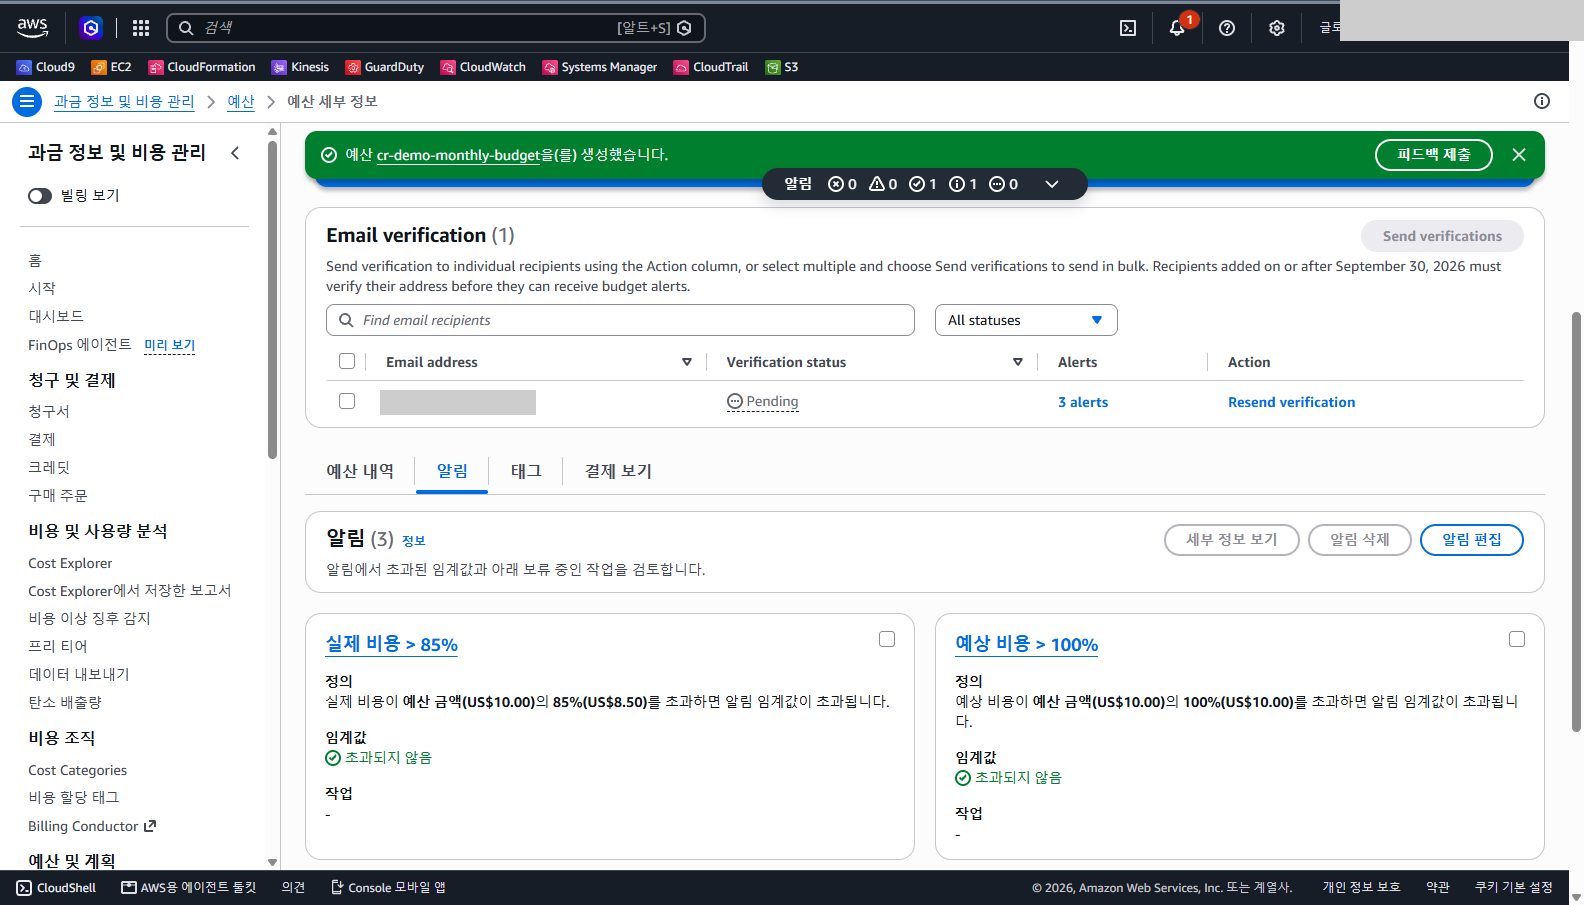This screenshot has width=1584, height=905.
Task: Dismiss the green success banner
Action: tap(1519, 155)
